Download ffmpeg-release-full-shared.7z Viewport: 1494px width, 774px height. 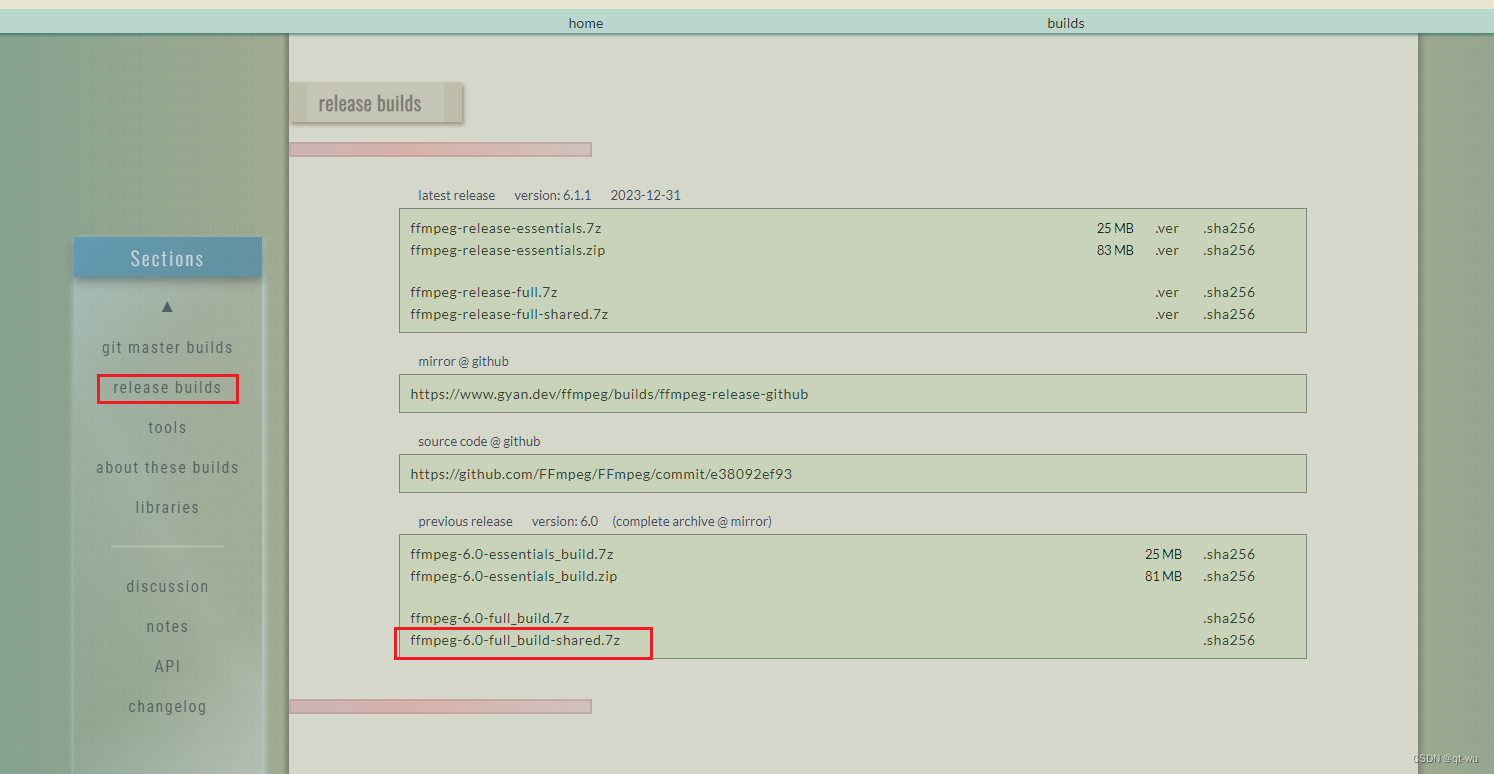click(509, 315)
